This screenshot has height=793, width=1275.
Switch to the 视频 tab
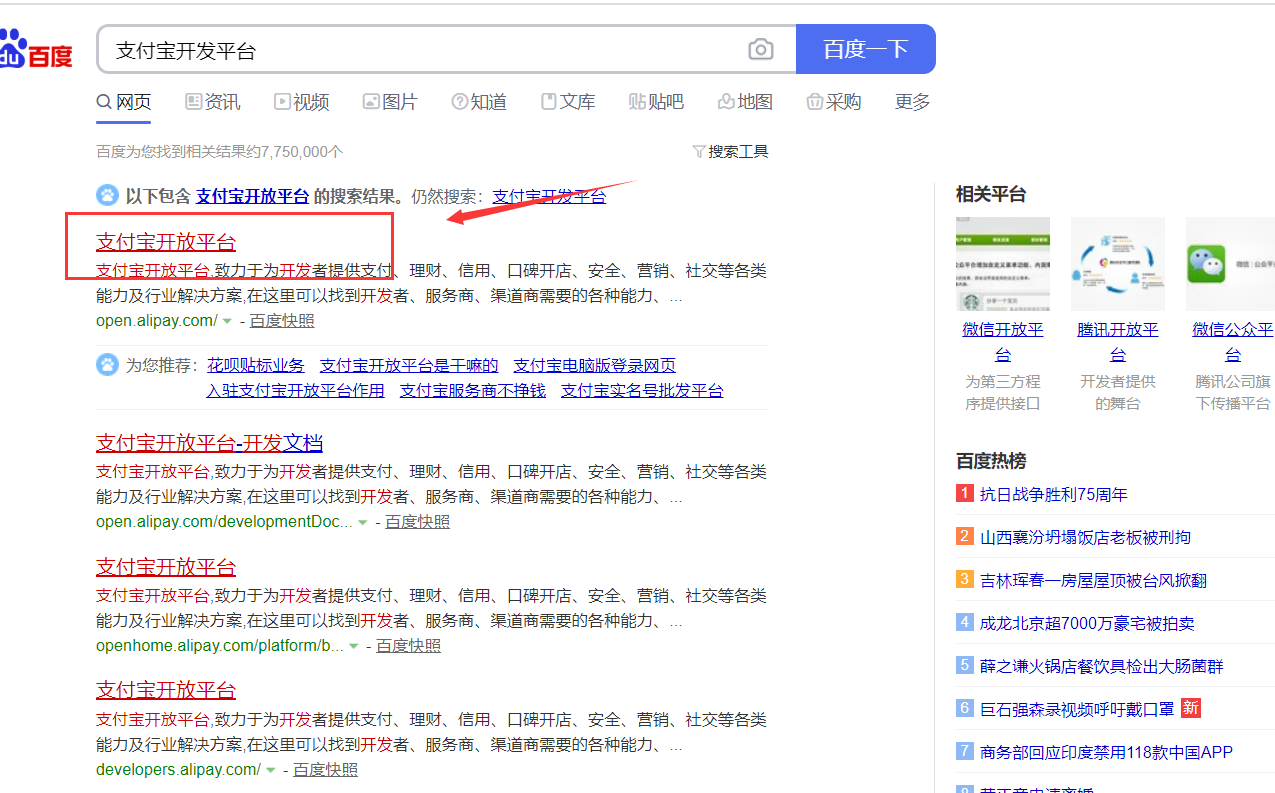[301, 102]
